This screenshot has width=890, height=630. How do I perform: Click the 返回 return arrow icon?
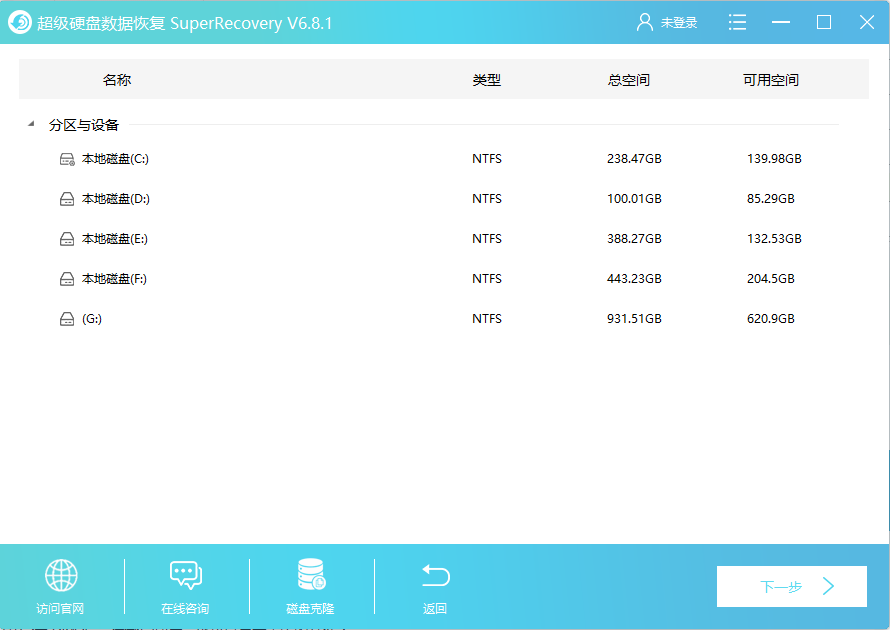(434, 575)
